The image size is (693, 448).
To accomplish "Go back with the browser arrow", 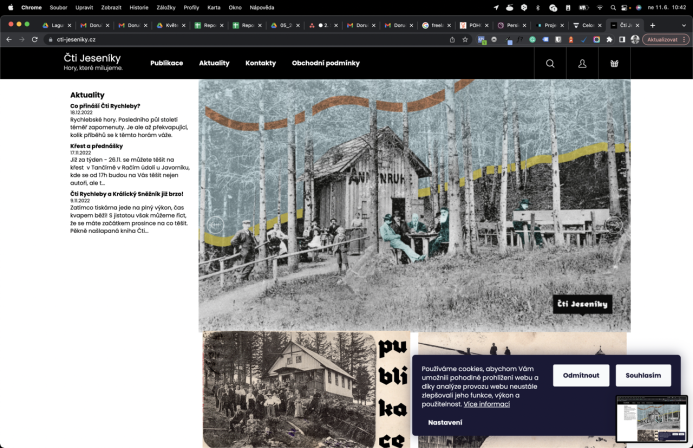I will click(9, 39).
